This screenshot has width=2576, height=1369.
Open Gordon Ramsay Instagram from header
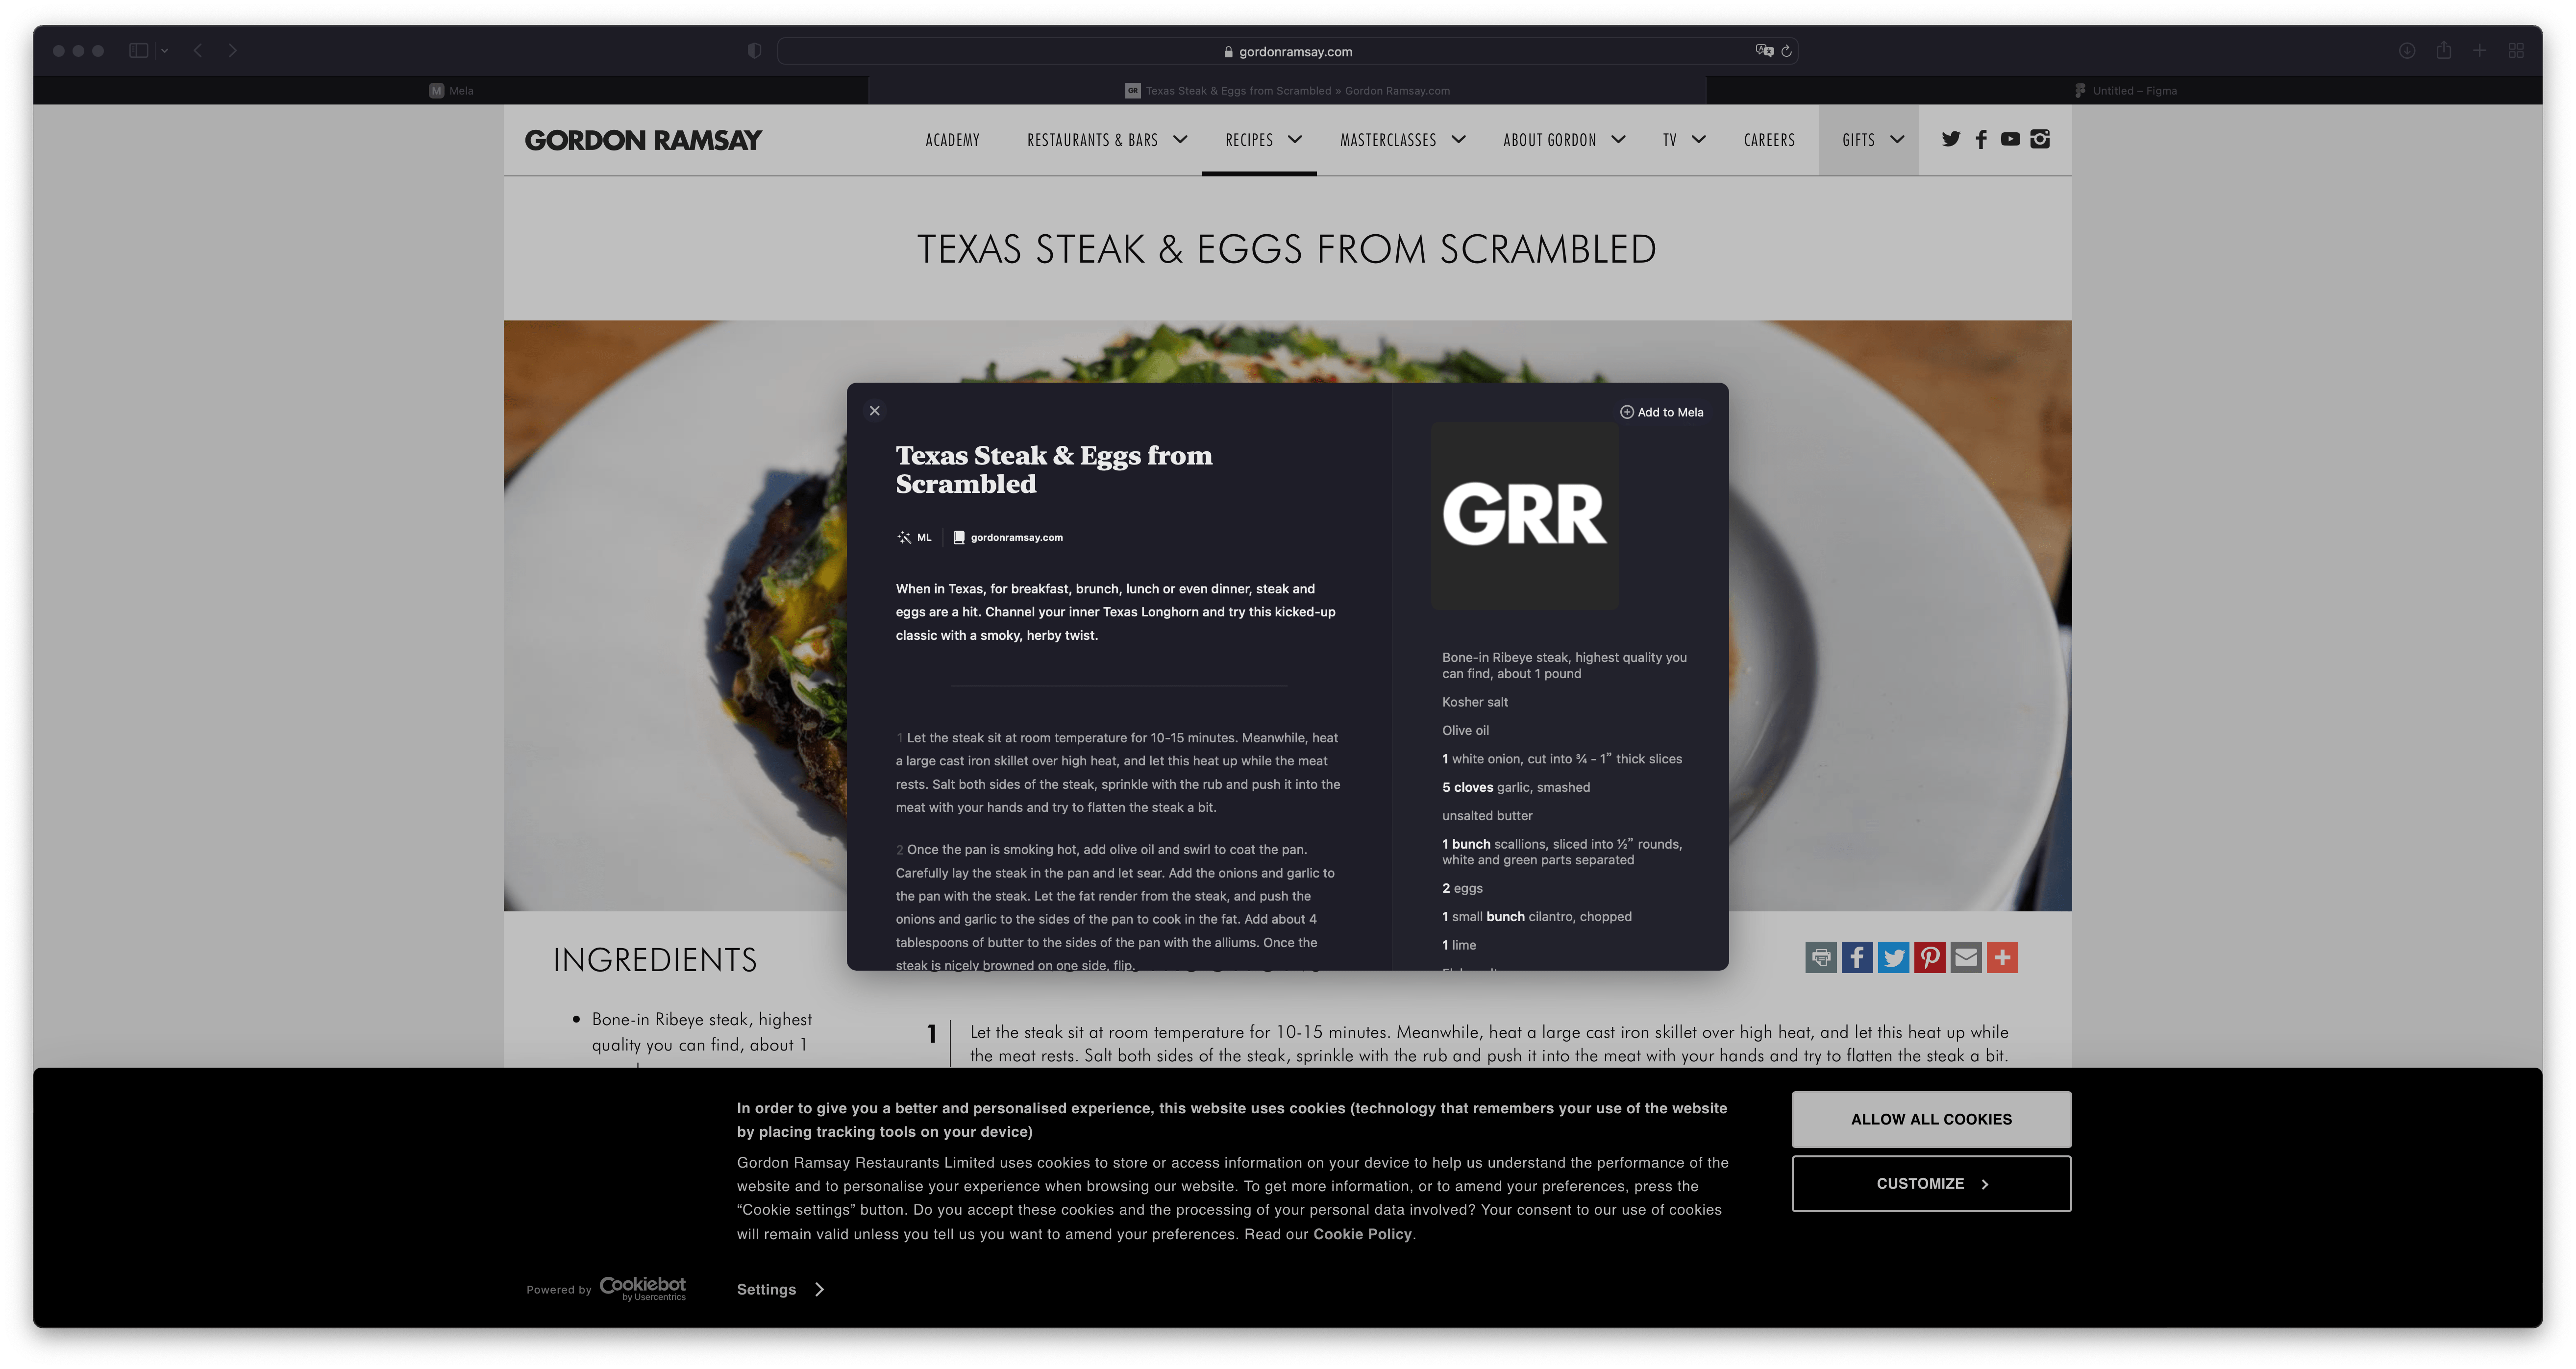[2040, 139]
